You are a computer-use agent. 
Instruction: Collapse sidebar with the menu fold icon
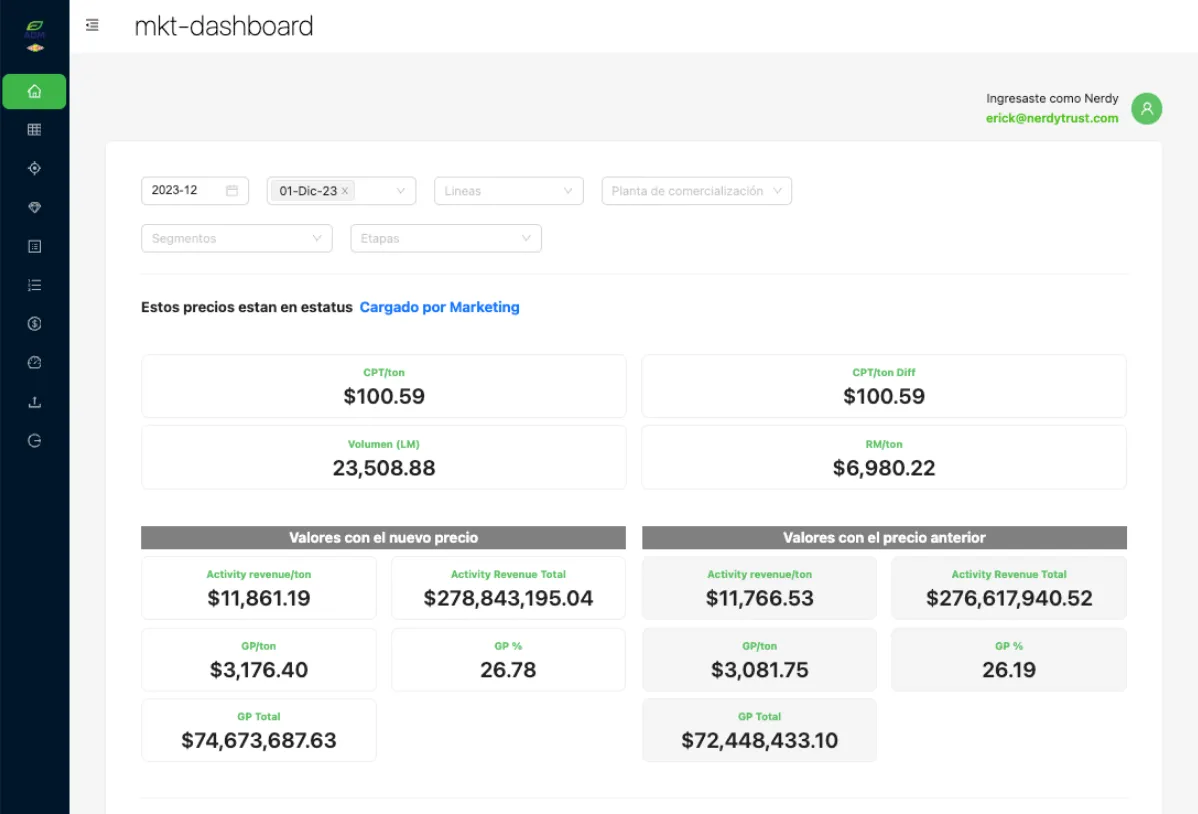coord(92,25)
